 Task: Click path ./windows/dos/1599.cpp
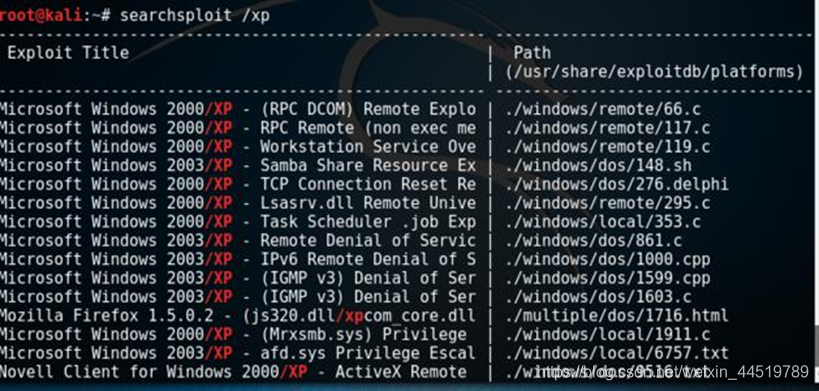tap(607, 278)
